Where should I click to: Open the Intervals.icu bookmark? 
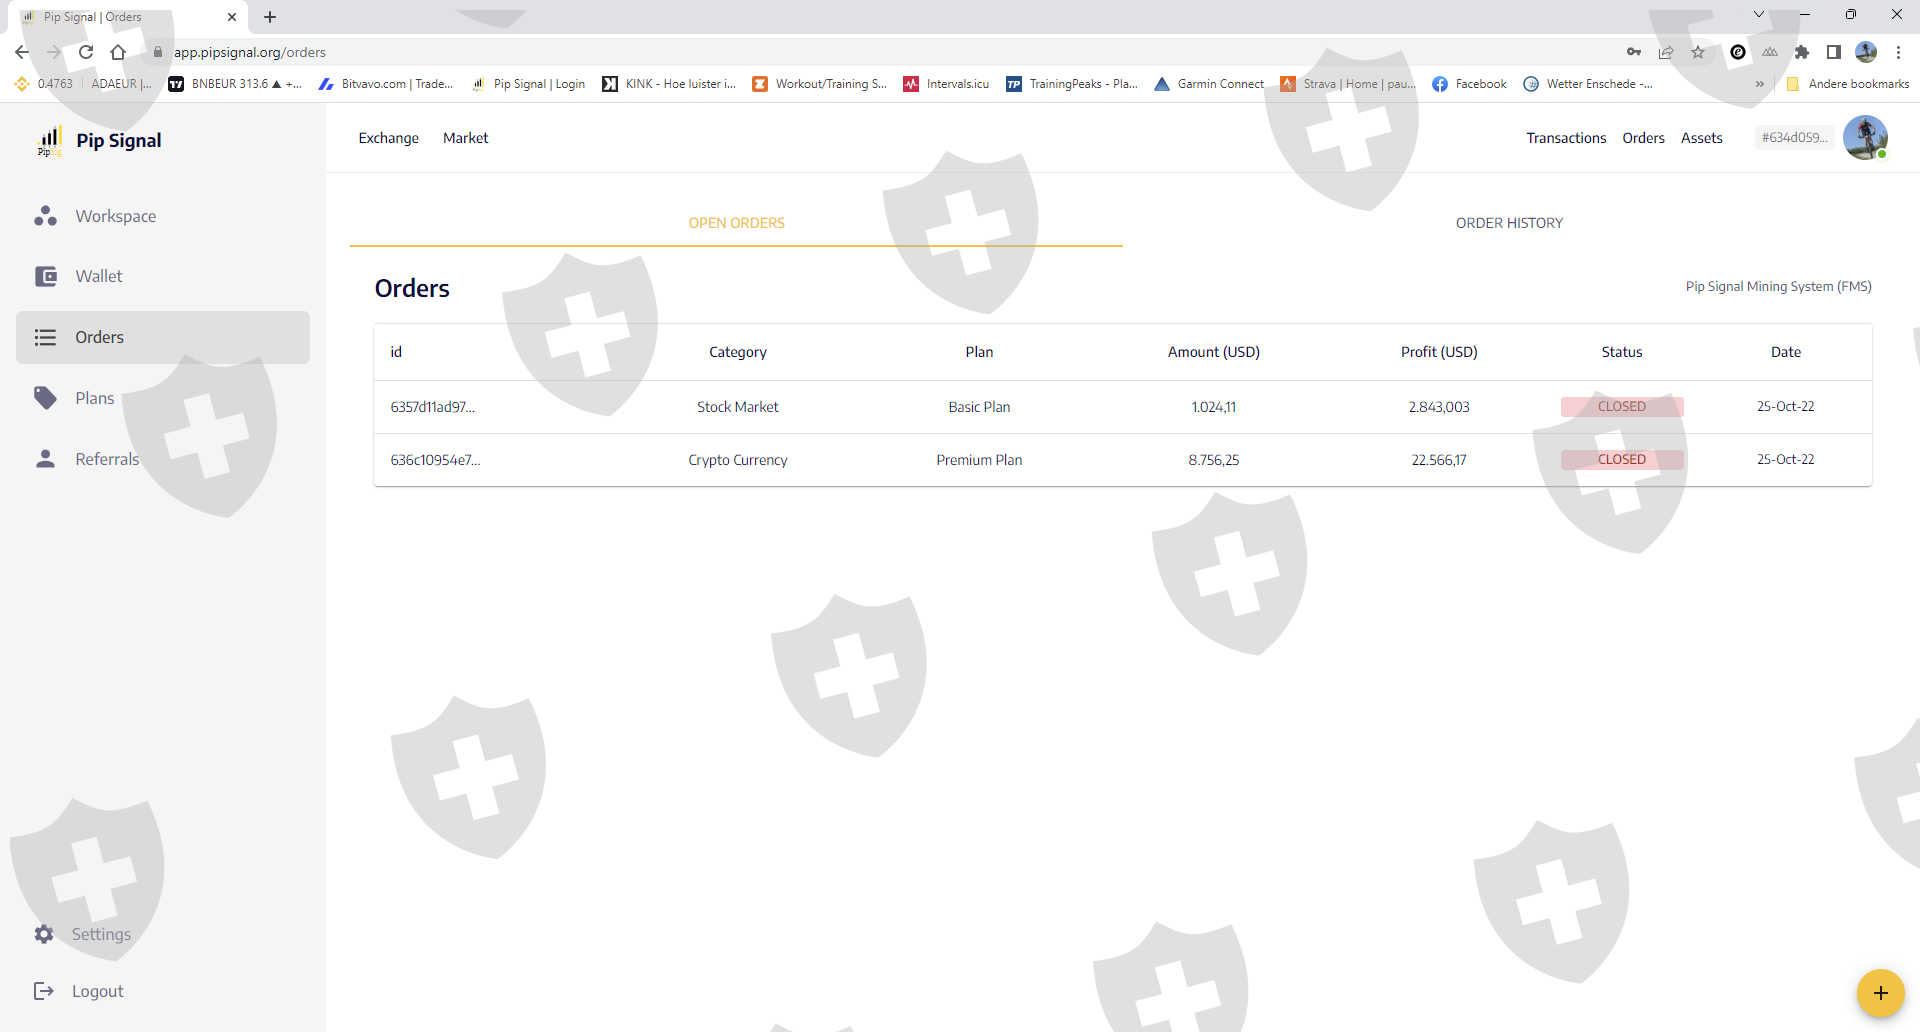pyautogui.click(x=946, y=84)
